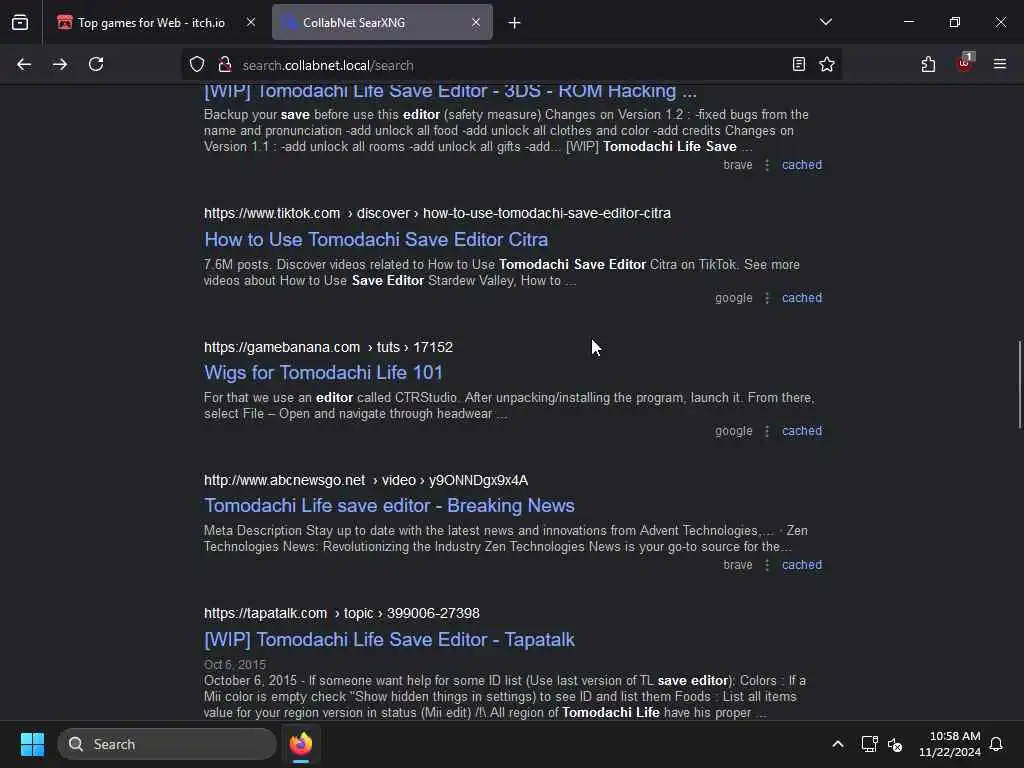The width and height of the screenshot is (1024, 768).
Task: Click brave engine label on ROM Hacking result
Action: coord(738,165)
